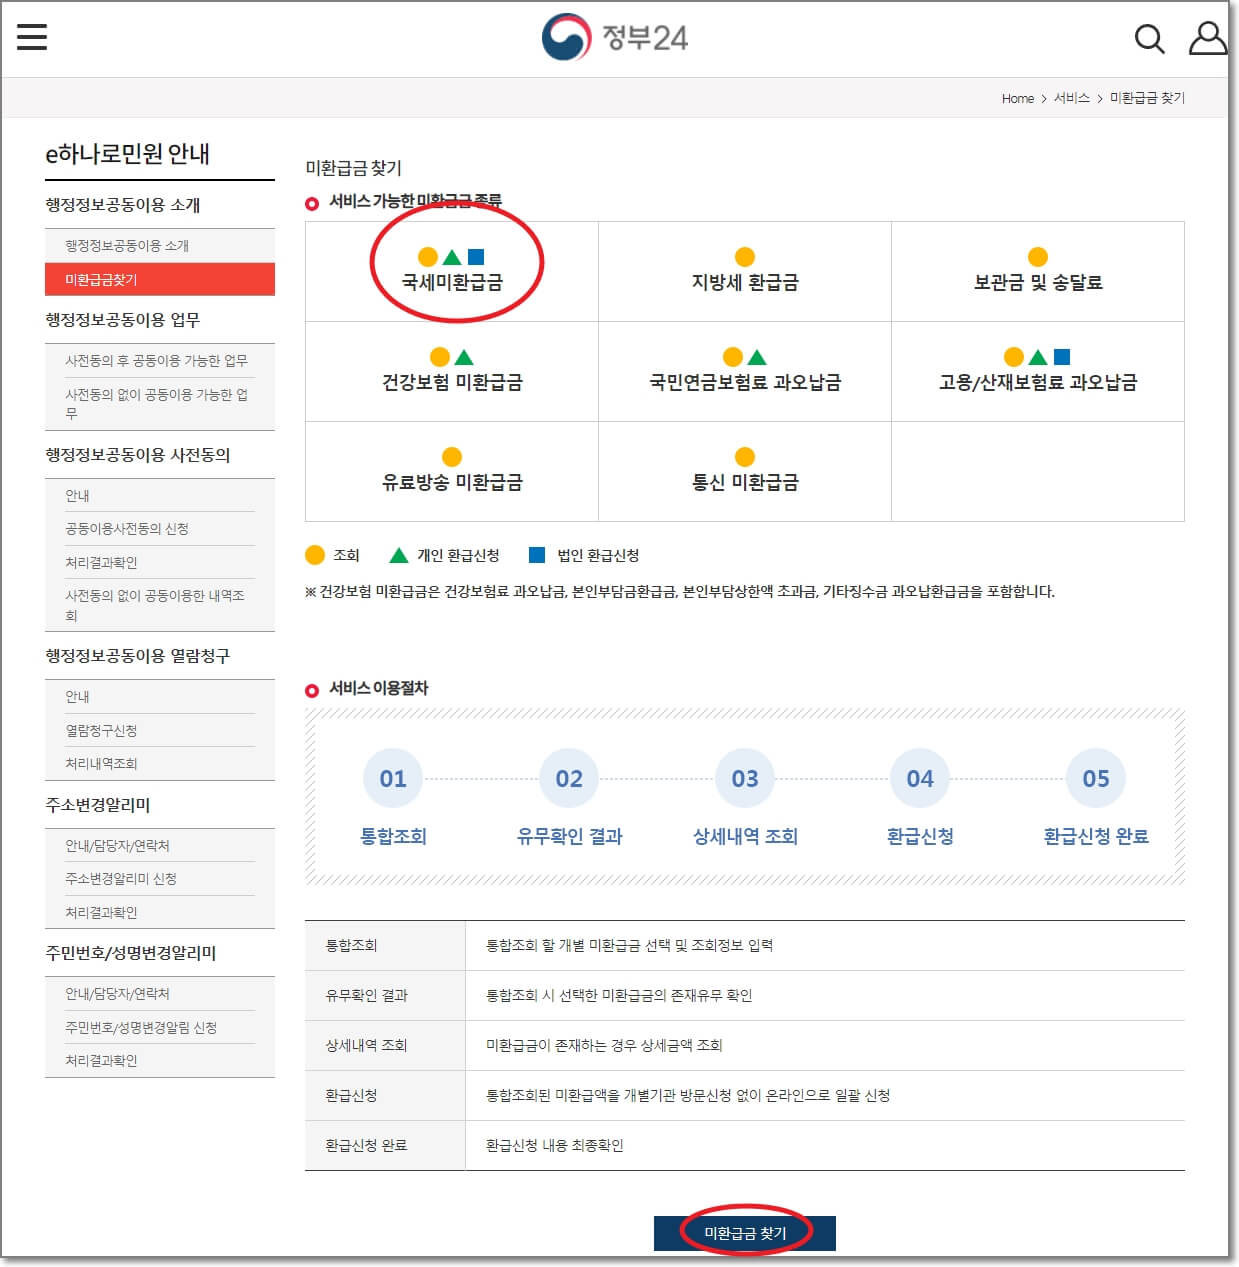Click green triangle icon above 건강보험 미환급금
The image size is (1239, 1267).
[464, 357]
